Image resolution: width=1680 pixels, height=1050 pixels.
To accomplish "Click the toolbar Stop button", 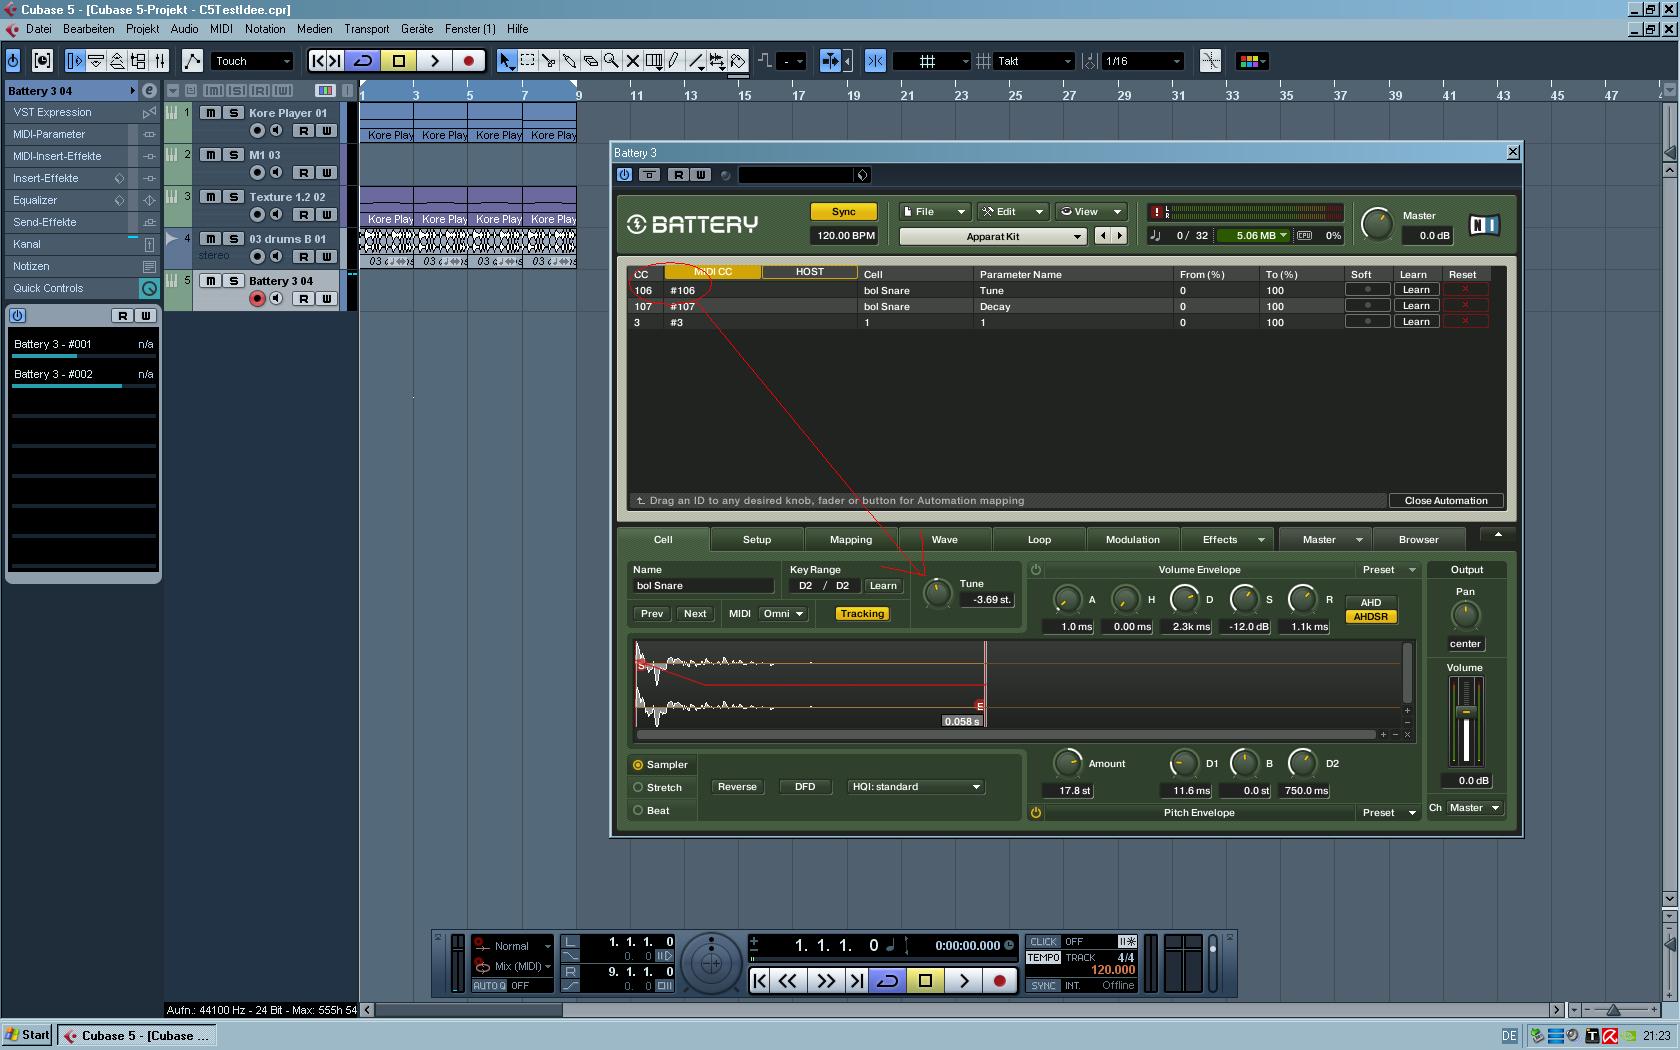I will [398, 61].
